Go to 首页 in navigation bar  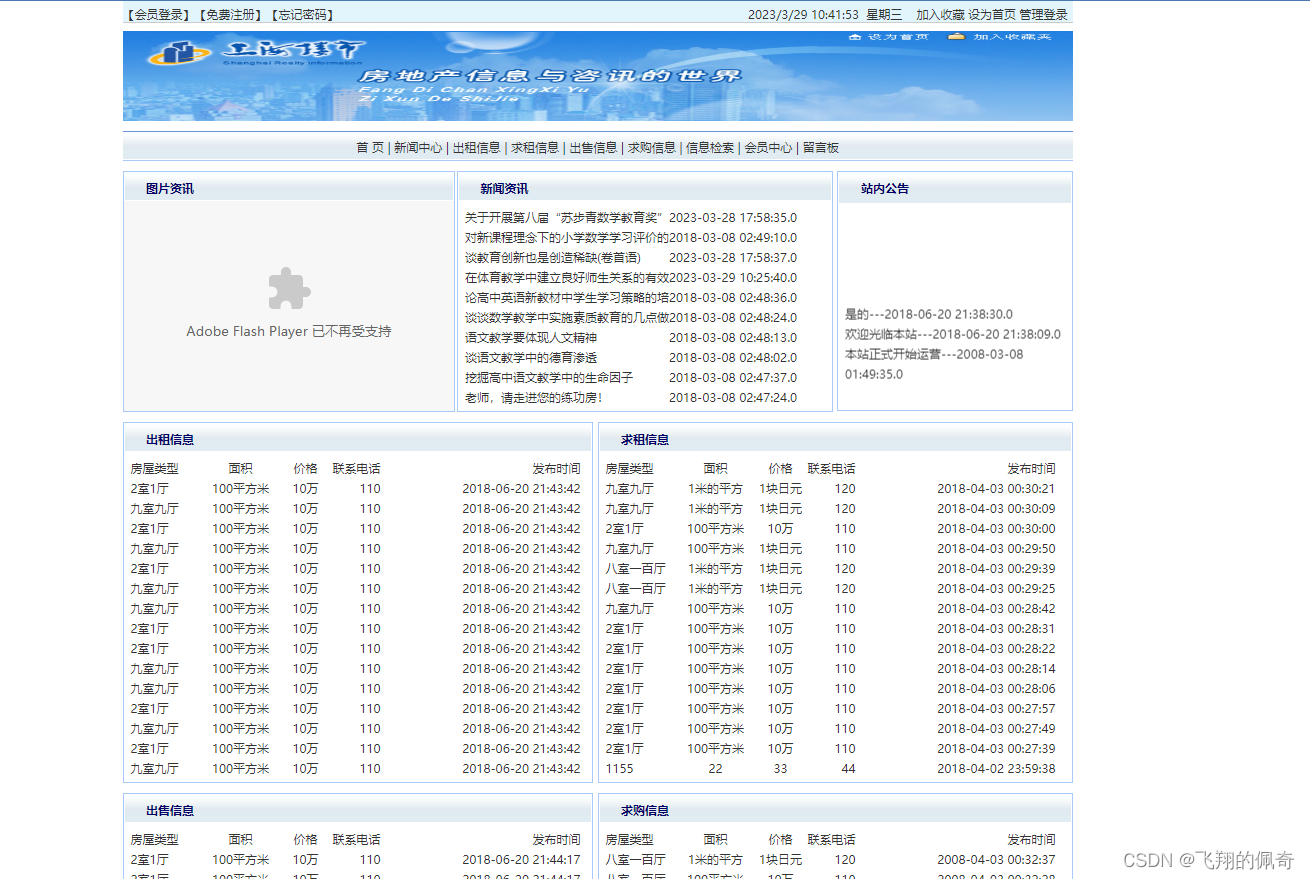pos(369,148)
